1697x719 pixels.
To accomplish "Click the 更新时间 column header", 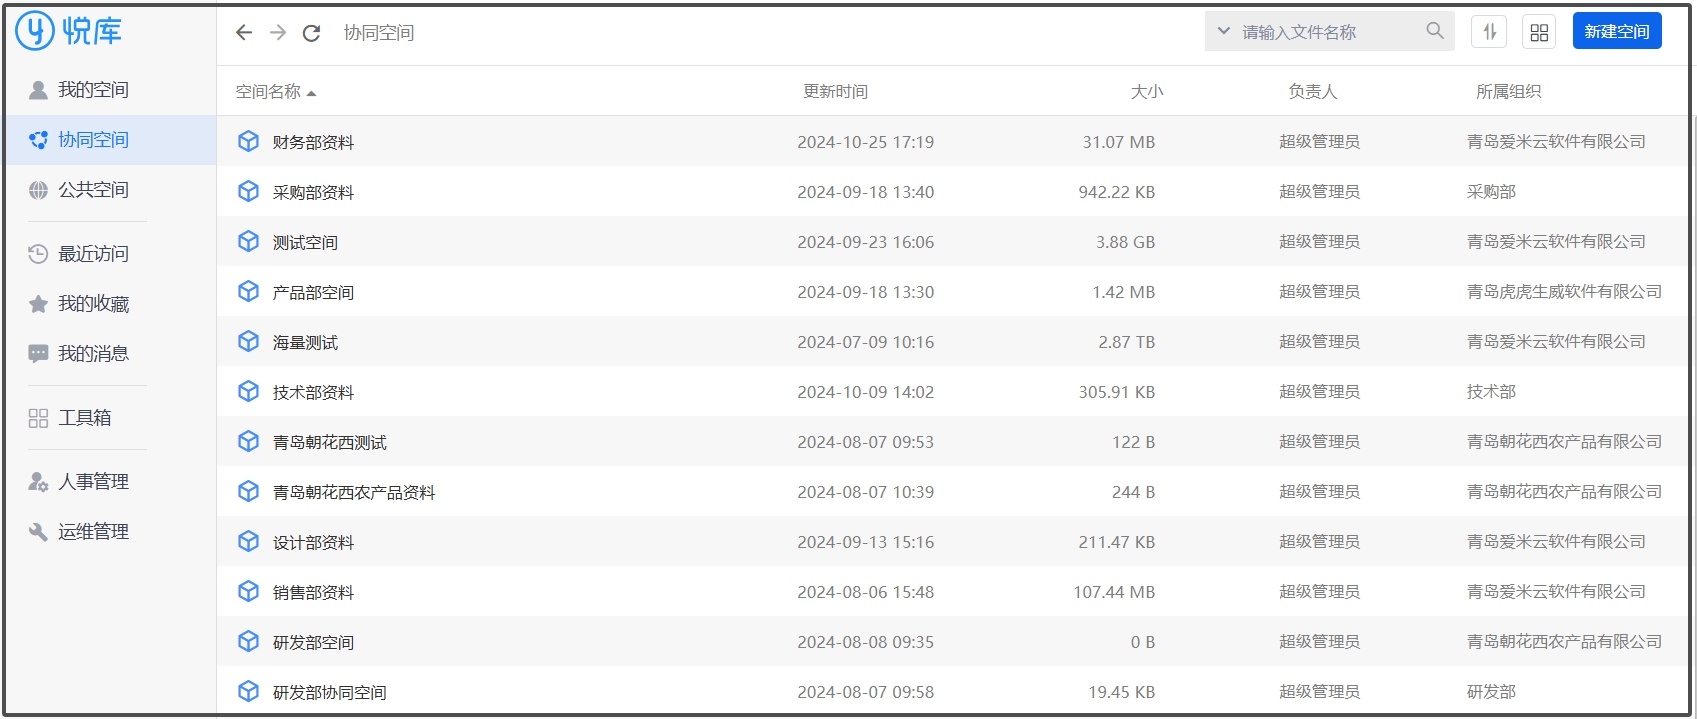I will pyautogui.click(x=835, y=92).
